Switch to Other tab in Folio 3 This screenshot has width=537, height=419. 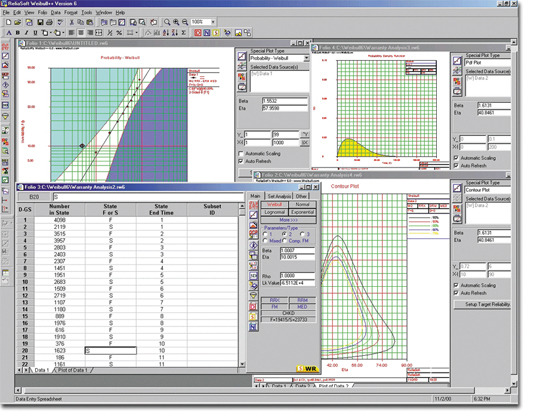coord(301,196)
